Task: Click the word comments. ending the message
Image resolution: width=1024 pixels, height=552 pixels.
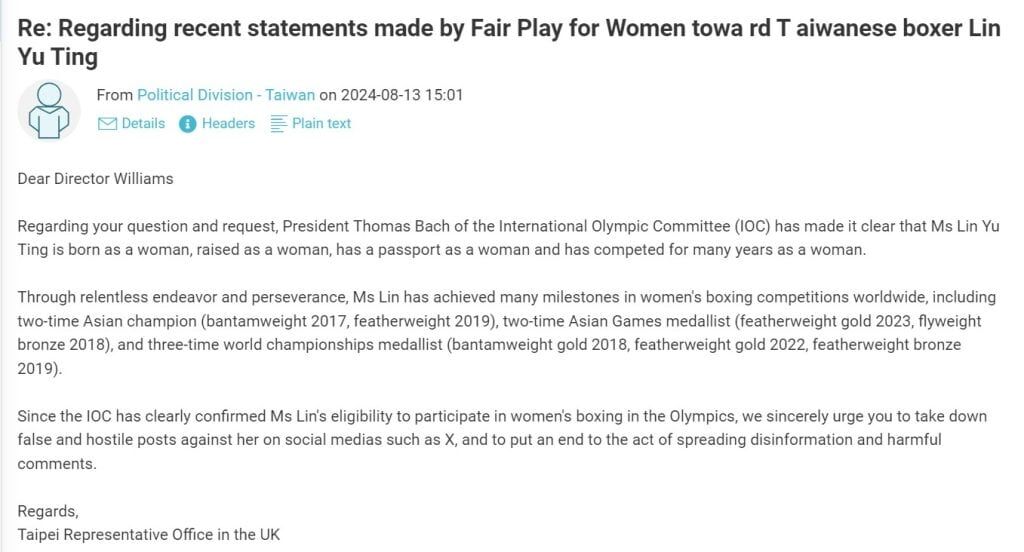Action: pyautogui.click(x=57, y=464)
